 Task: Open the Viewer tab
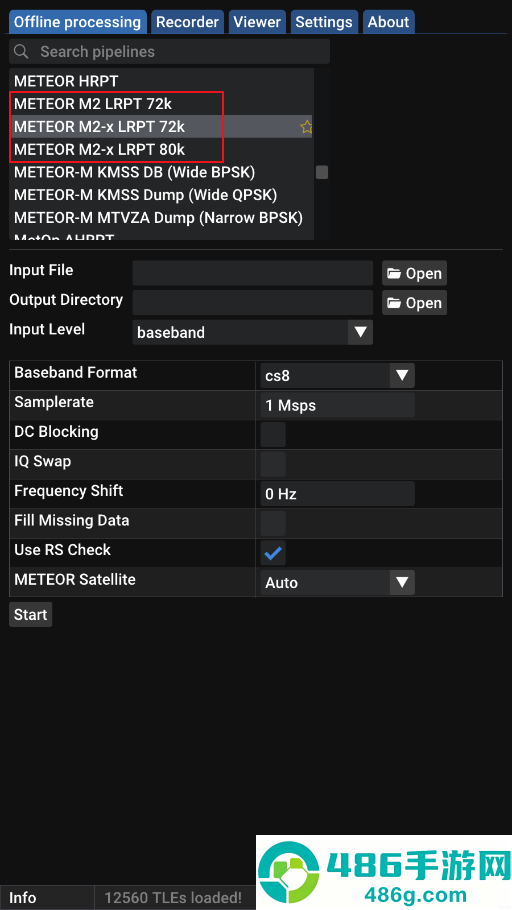click(x=257, y=22)
